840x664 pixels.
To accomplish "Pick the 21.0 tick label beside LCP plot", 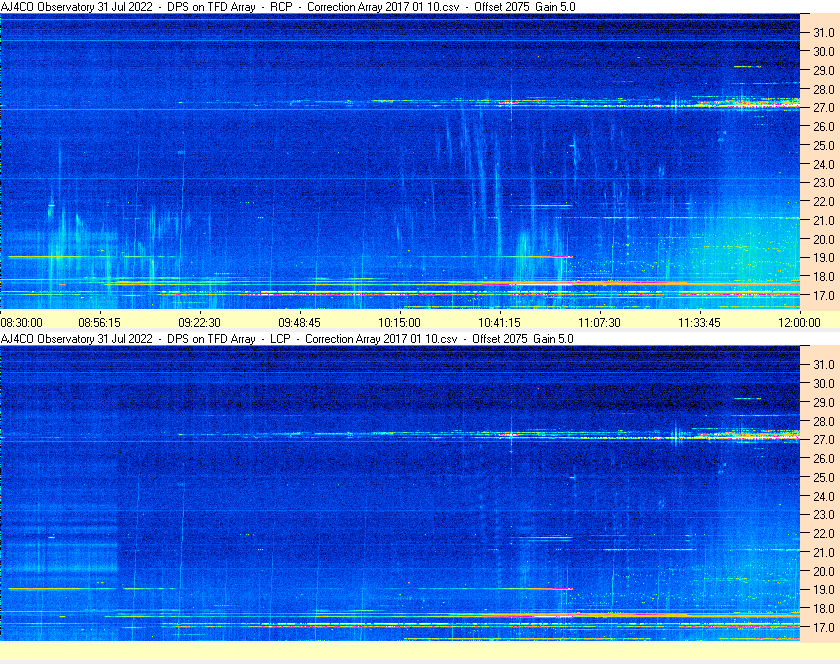I will tap(824, 552).
